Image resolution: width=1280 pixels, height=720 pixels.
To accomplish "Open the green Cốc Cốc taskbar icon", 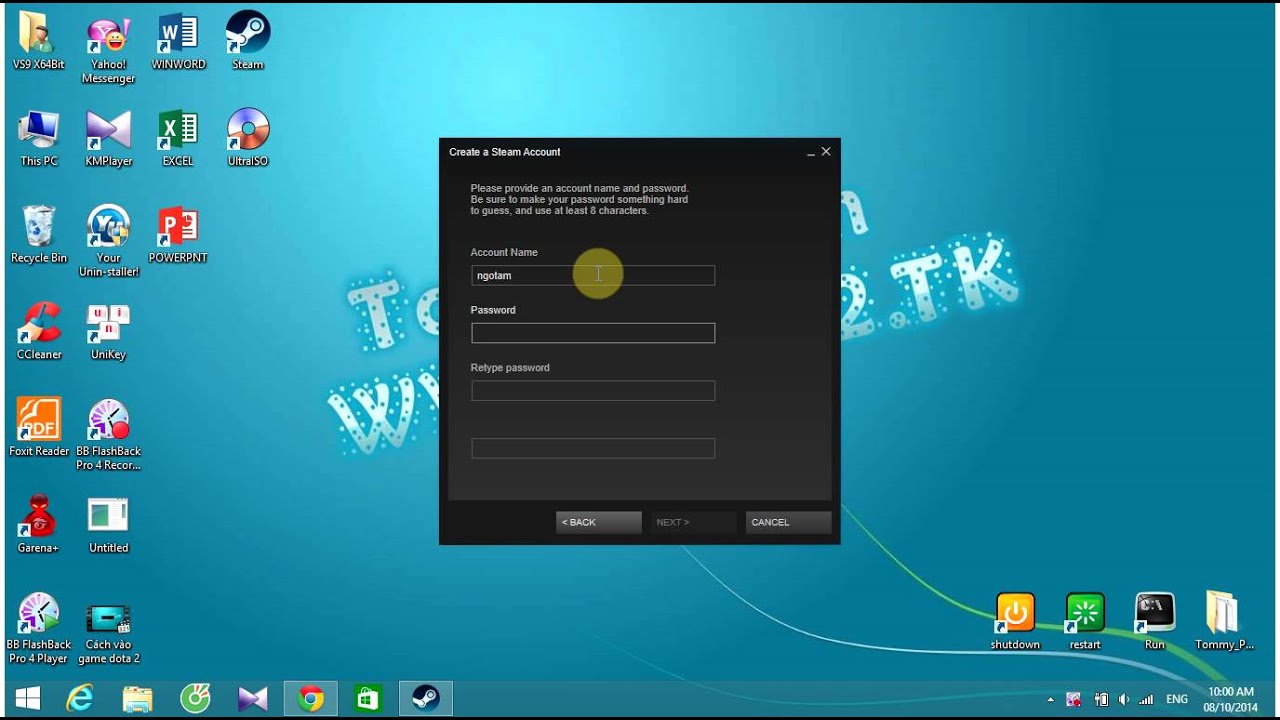I will tap(195, 698).
